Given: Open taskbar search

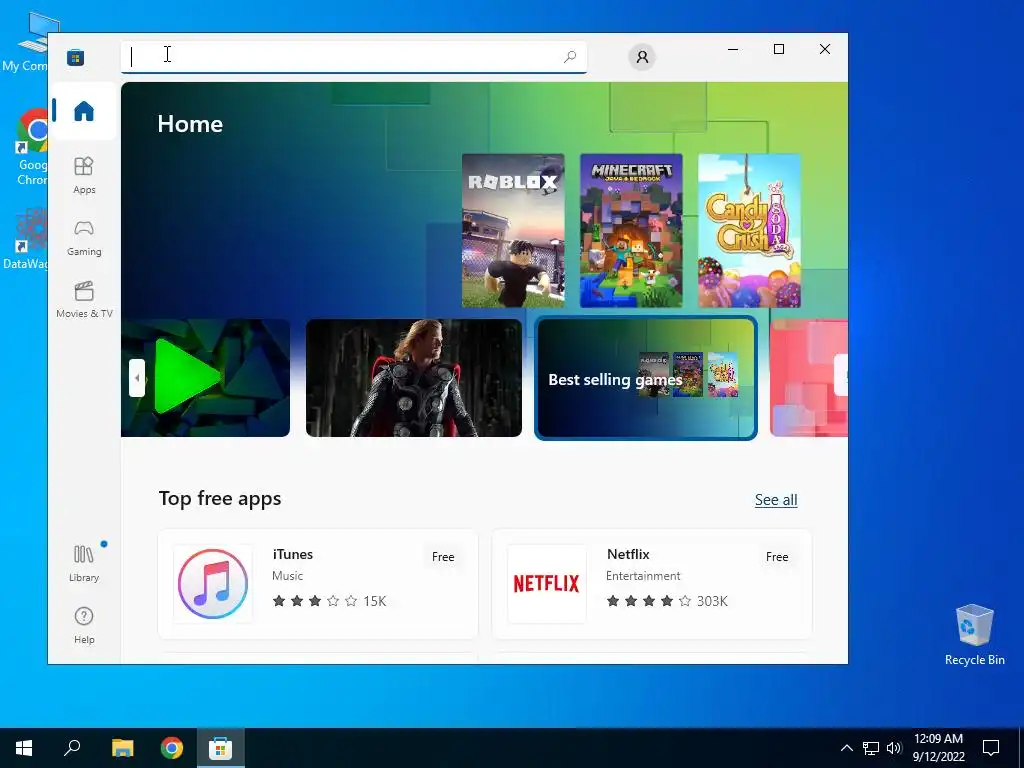Looking at the screenshot, I should 72,748.
